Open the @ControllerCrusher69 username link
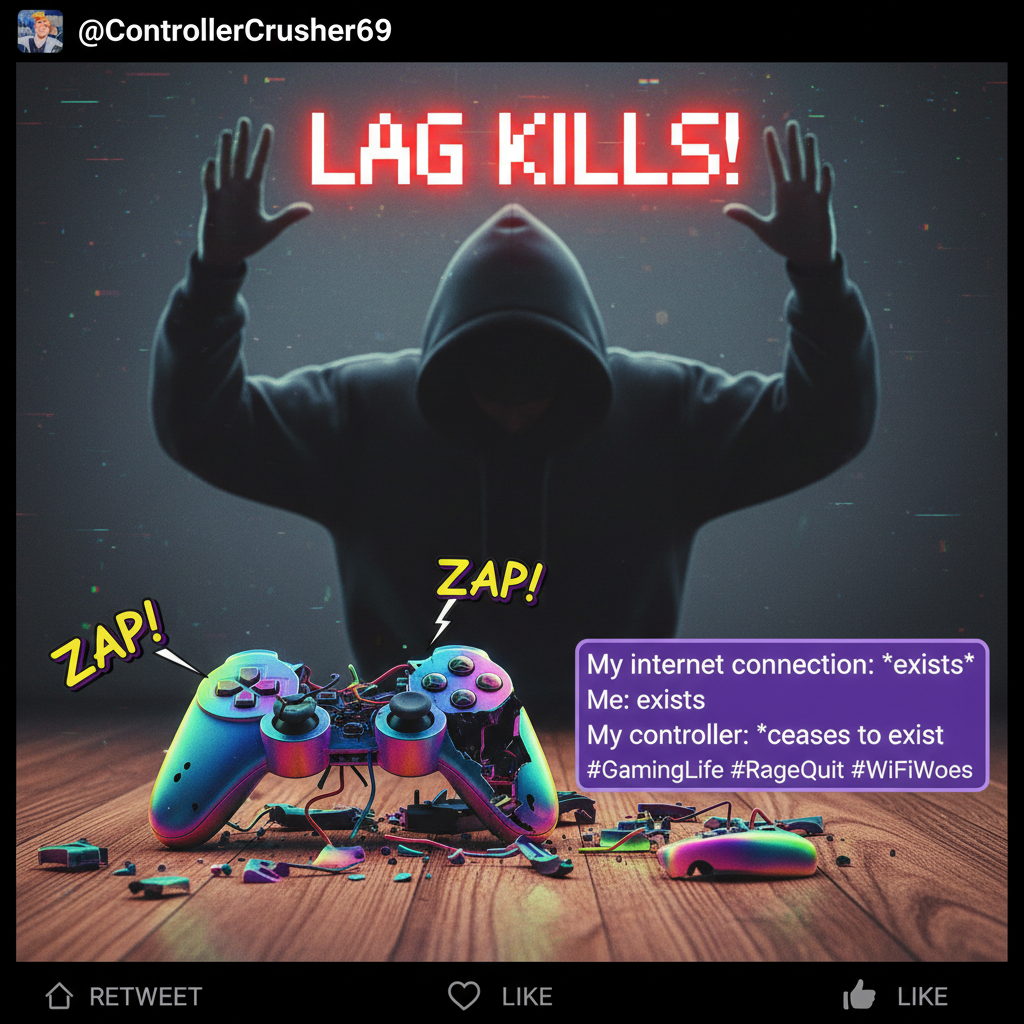Screen dimensions: 1024x1024 234,31
